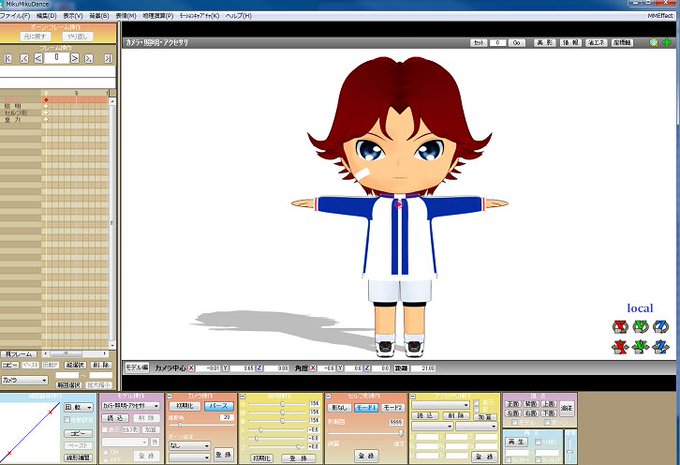
Task: Click the magnifier zoom icon in viewport
Action: (x=653, y=43)
